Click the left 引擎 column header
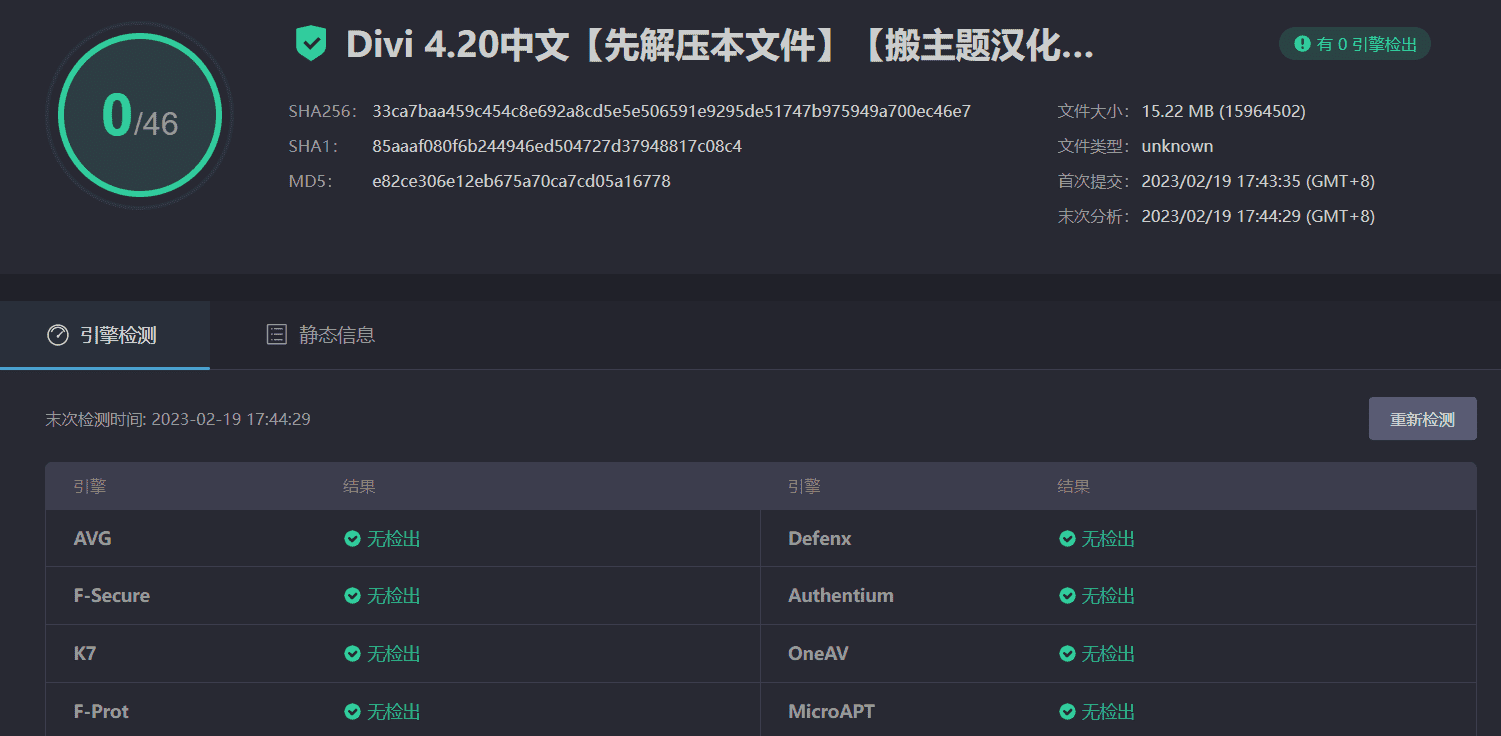The width and height of the screenshot is (1501, 736). pyautogui.click(x=90, y=487)
